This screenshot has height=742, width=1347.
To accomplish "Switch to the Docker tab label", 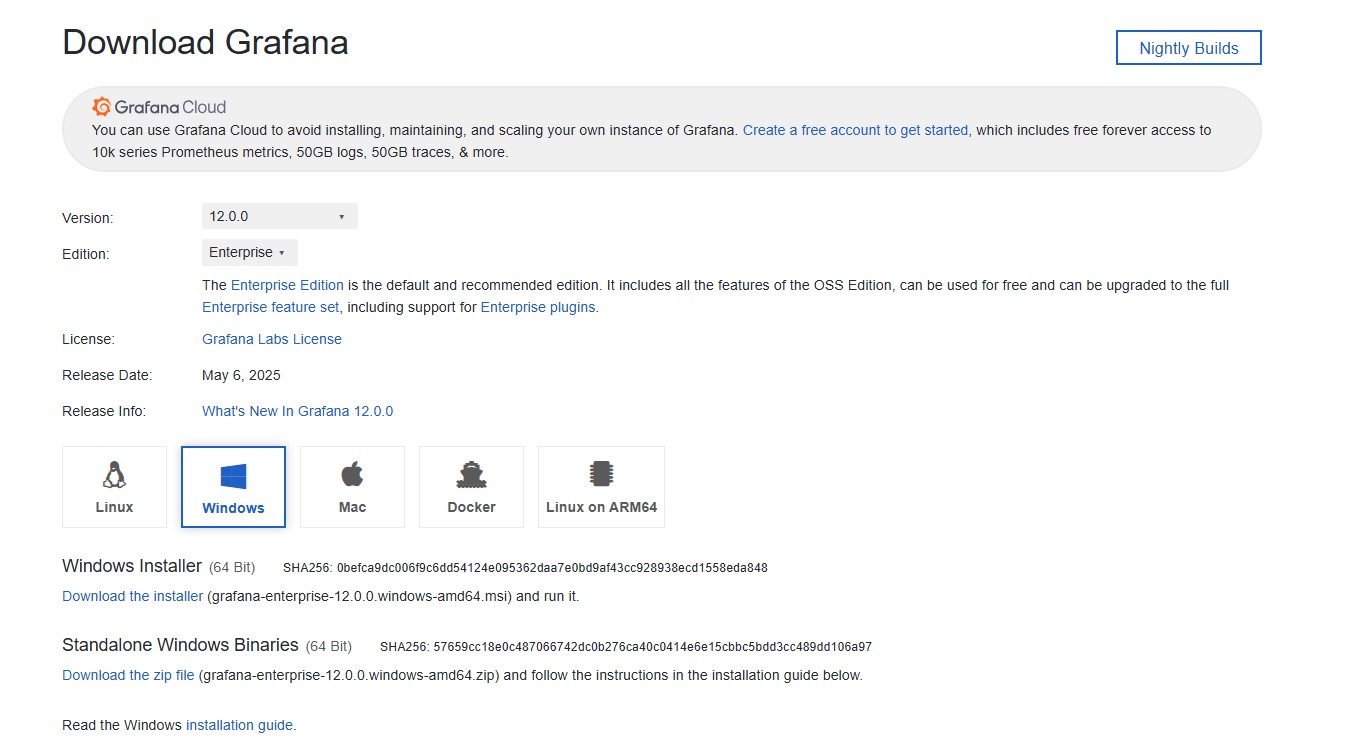I will click(471, 507).
